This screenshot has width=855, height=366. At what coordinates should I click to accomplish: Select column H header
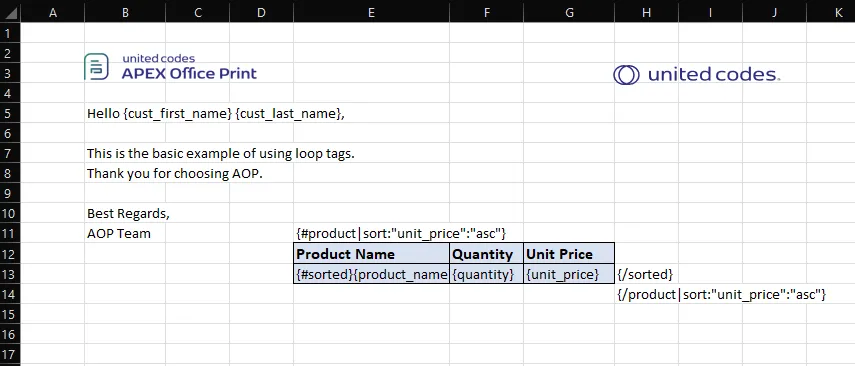pos(646,13)
